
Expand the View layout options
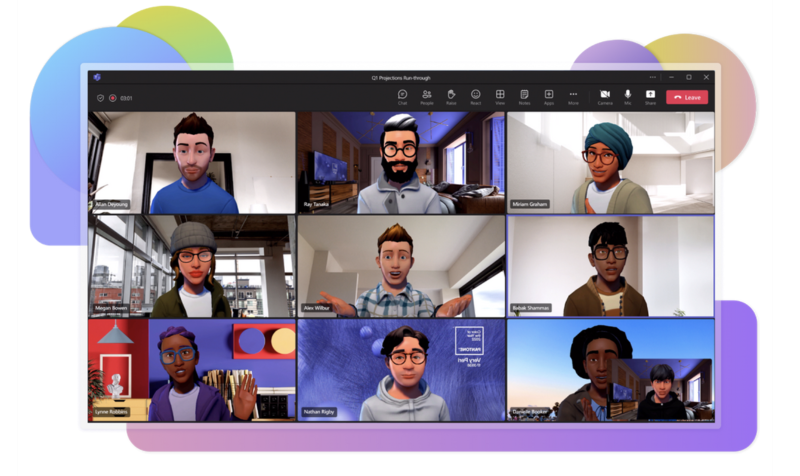pyautogui.click(x=500, y=96)
